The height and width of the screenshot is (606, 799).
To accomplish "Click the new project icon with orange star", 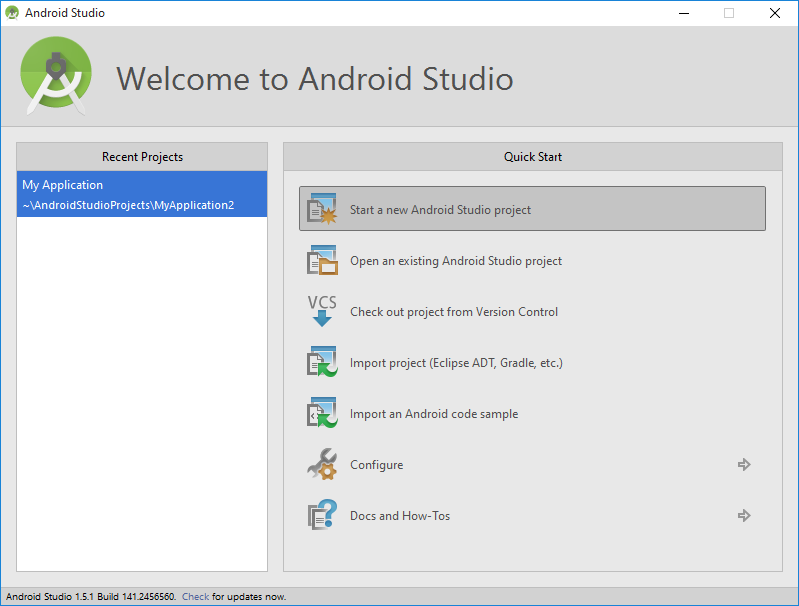I will [x=322, y=209].
